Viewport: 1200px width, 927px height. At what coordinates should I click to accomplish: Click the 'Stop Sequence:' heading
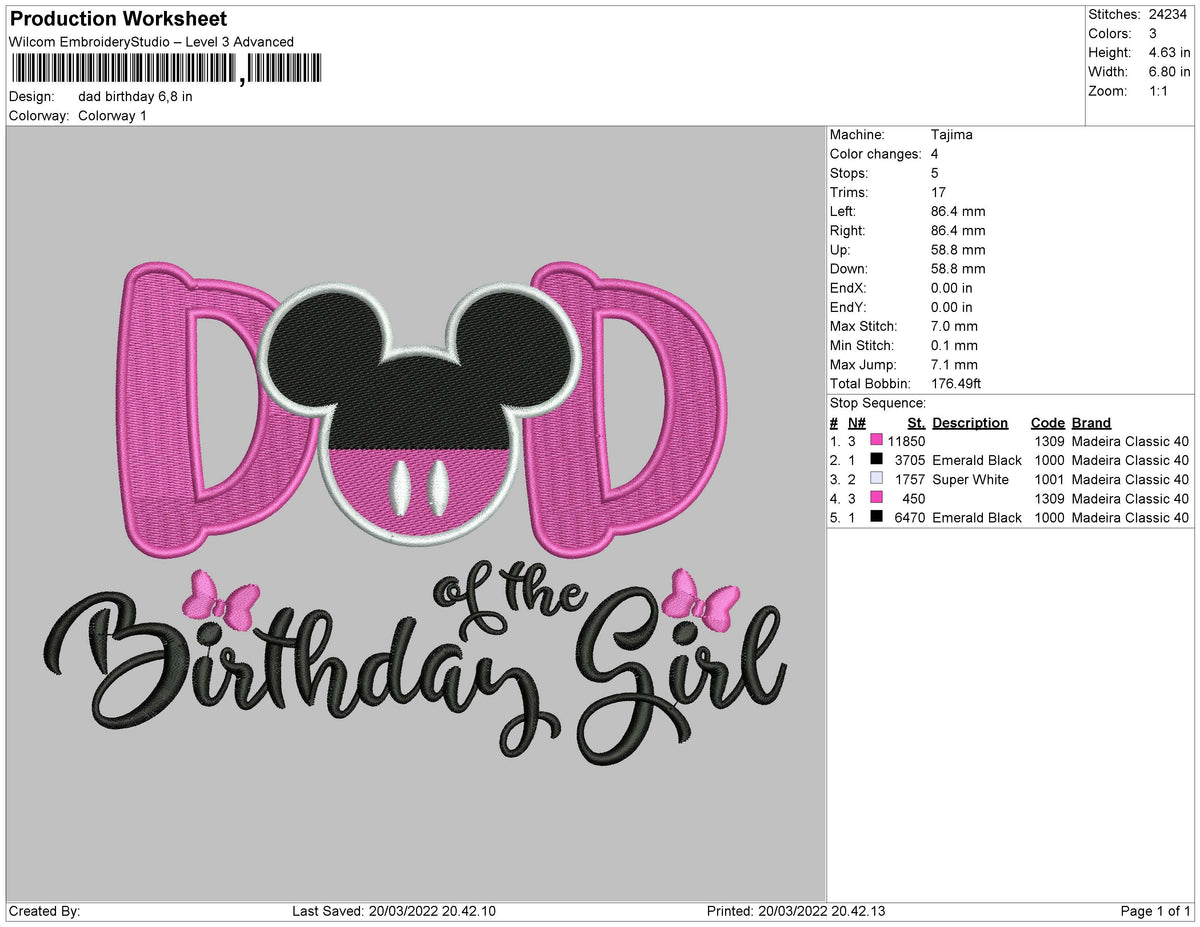click(878, 403)
